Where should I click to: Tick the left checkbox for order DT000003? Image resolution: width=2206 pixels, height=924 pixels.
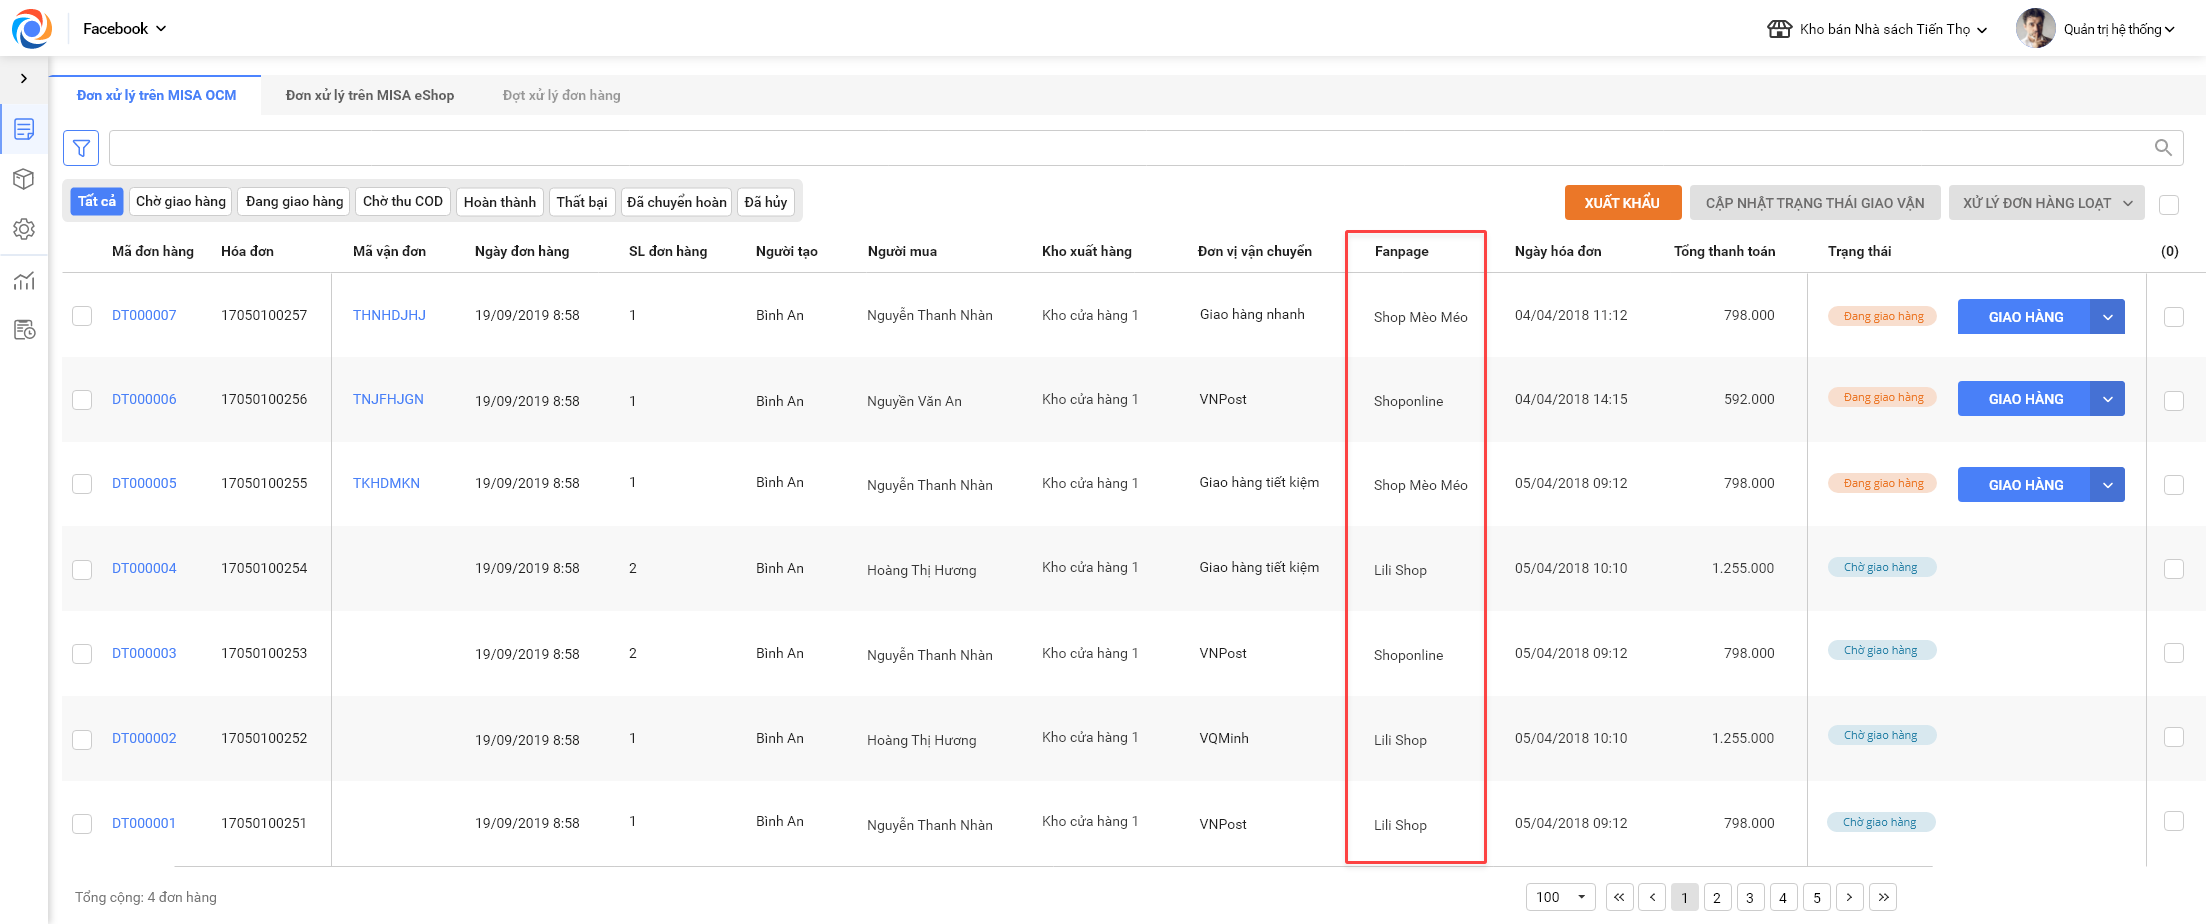[82, 654]
